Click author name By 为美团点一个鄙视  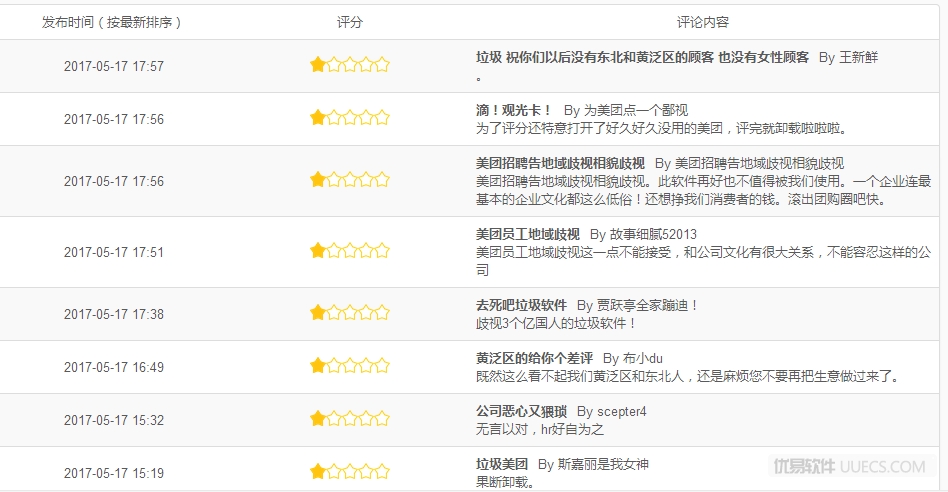[x=626, y=111]
